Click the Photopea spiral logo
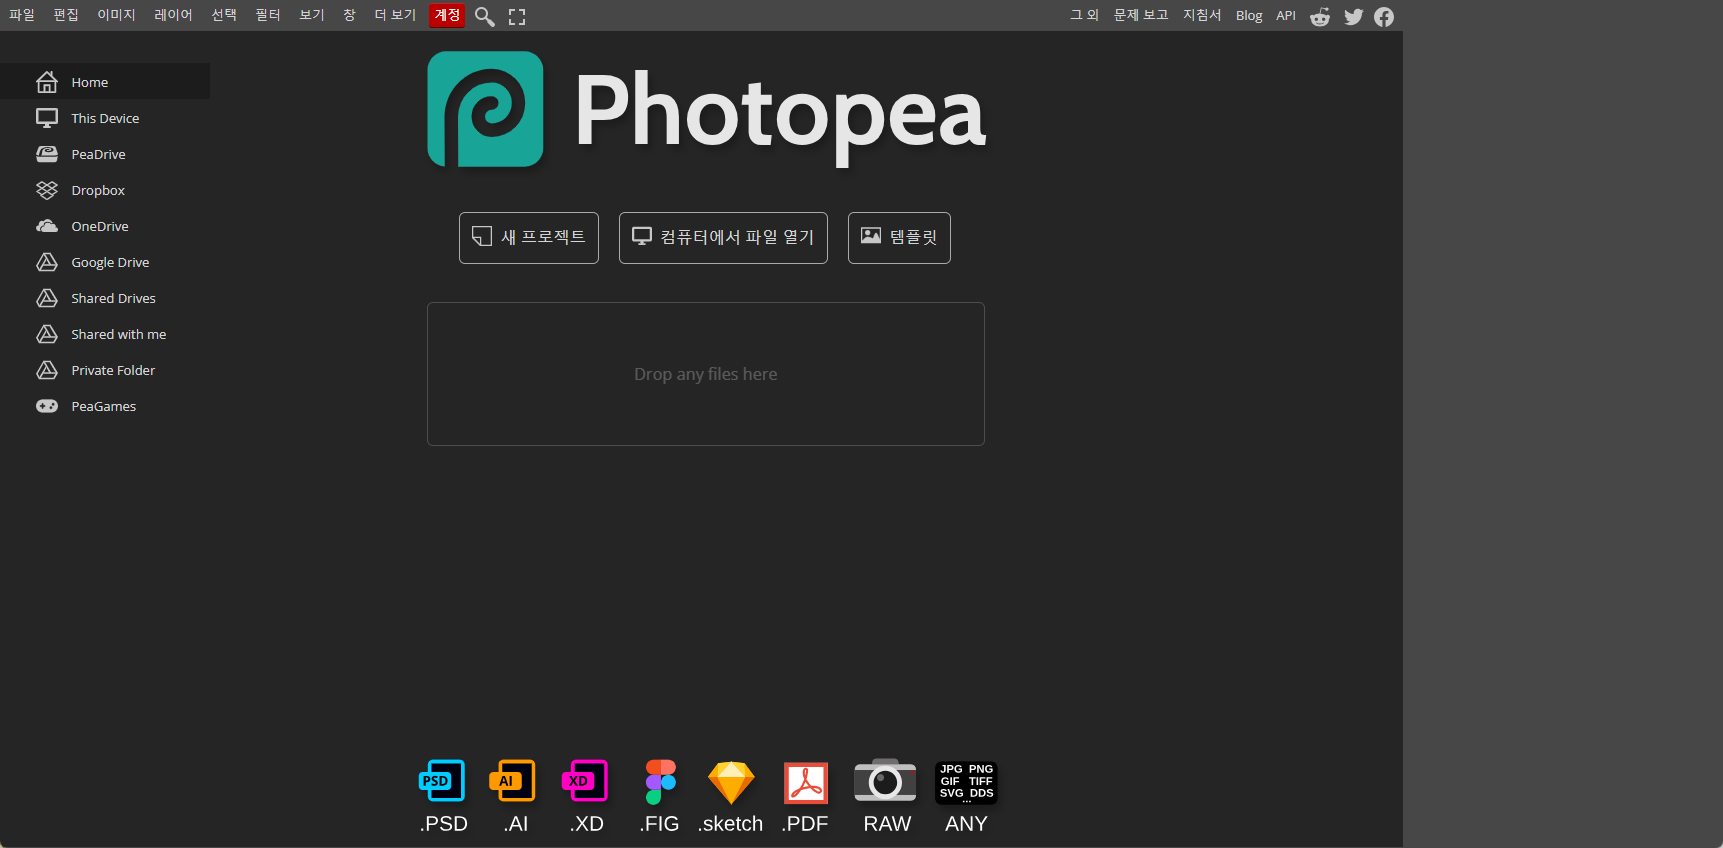This screenshot has height=848, width=1723. click(485, 109)
